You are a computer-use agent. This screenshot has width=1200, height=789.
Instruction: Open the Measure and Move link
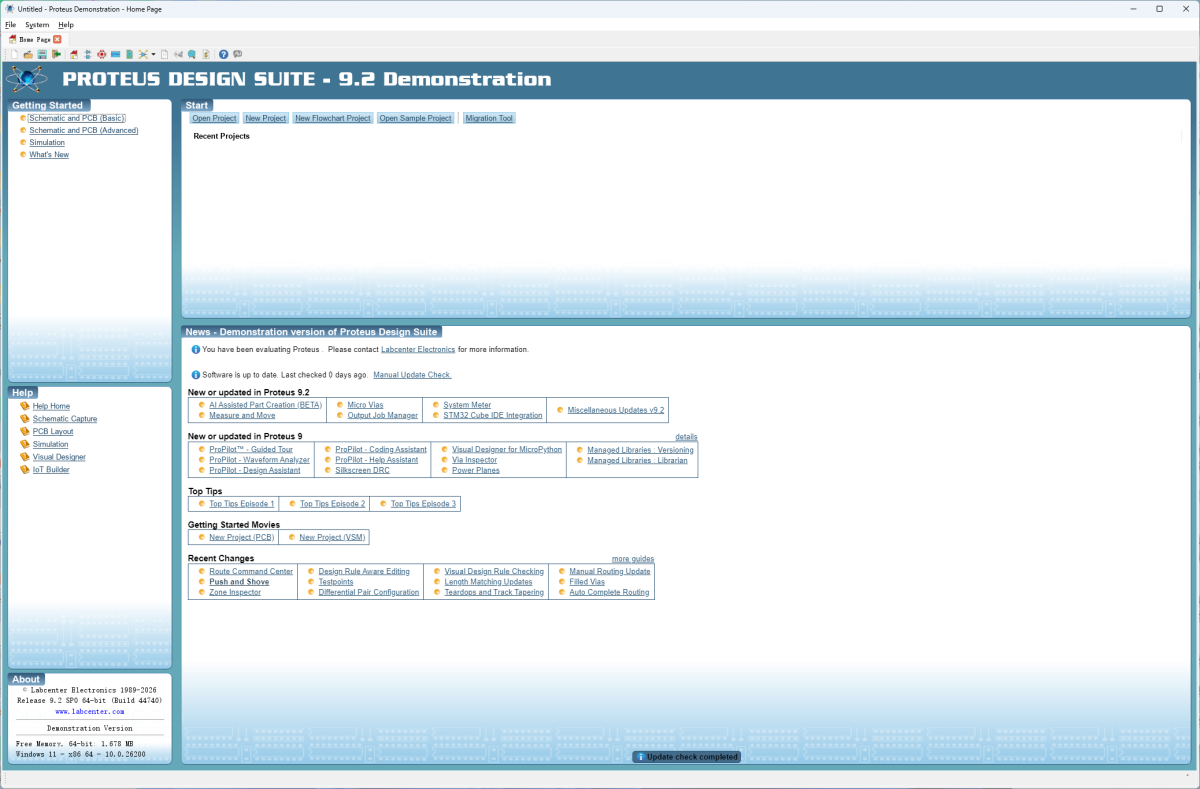(242, 415)
